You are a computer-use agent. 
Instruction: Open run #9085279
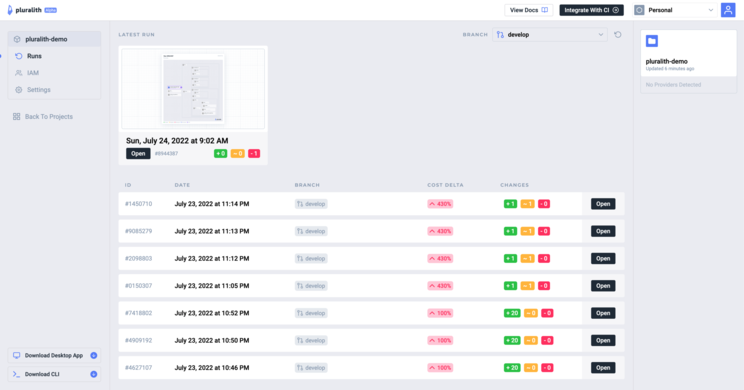click(603, 231)
